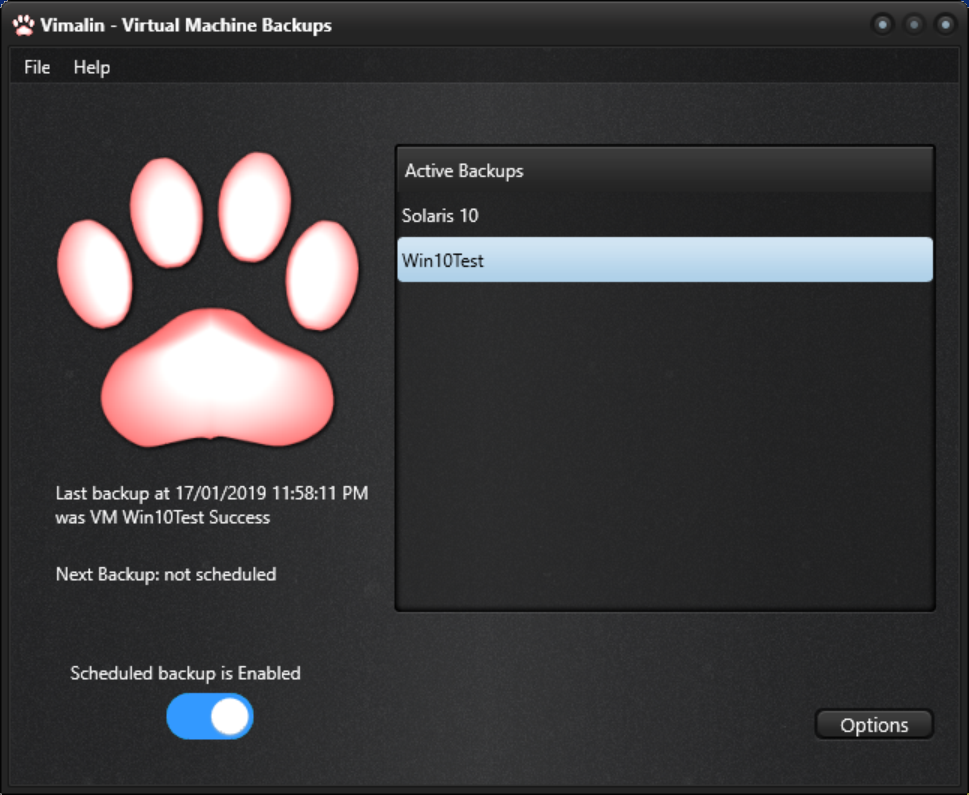Select the Win10Test backup entry

click(x=665, y=260)
